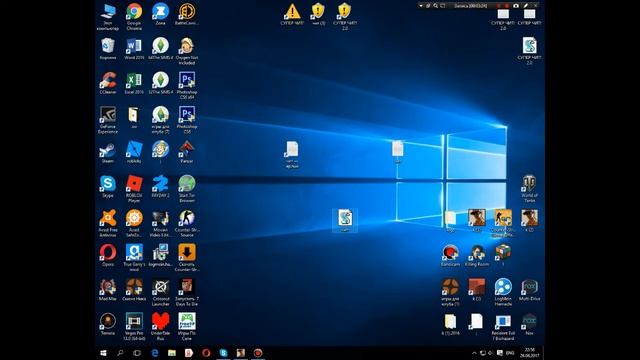The image size is (640, 360).
Task: Launch the Terraria shortcut
Action: coord(108,324)
